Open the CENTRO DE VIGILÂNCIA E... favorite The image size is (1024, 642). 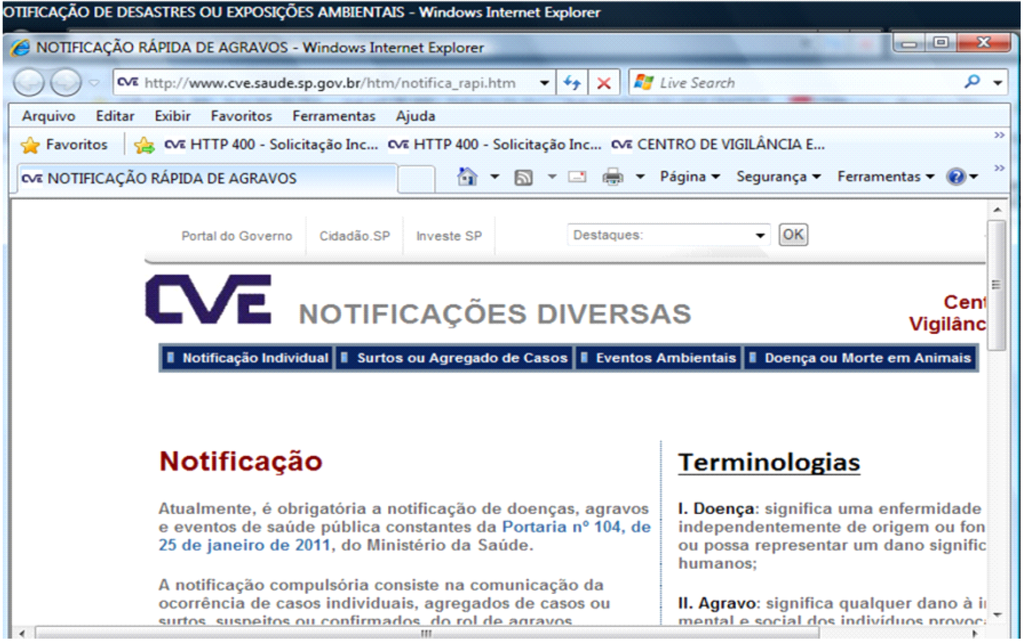[x=718, y=144]
